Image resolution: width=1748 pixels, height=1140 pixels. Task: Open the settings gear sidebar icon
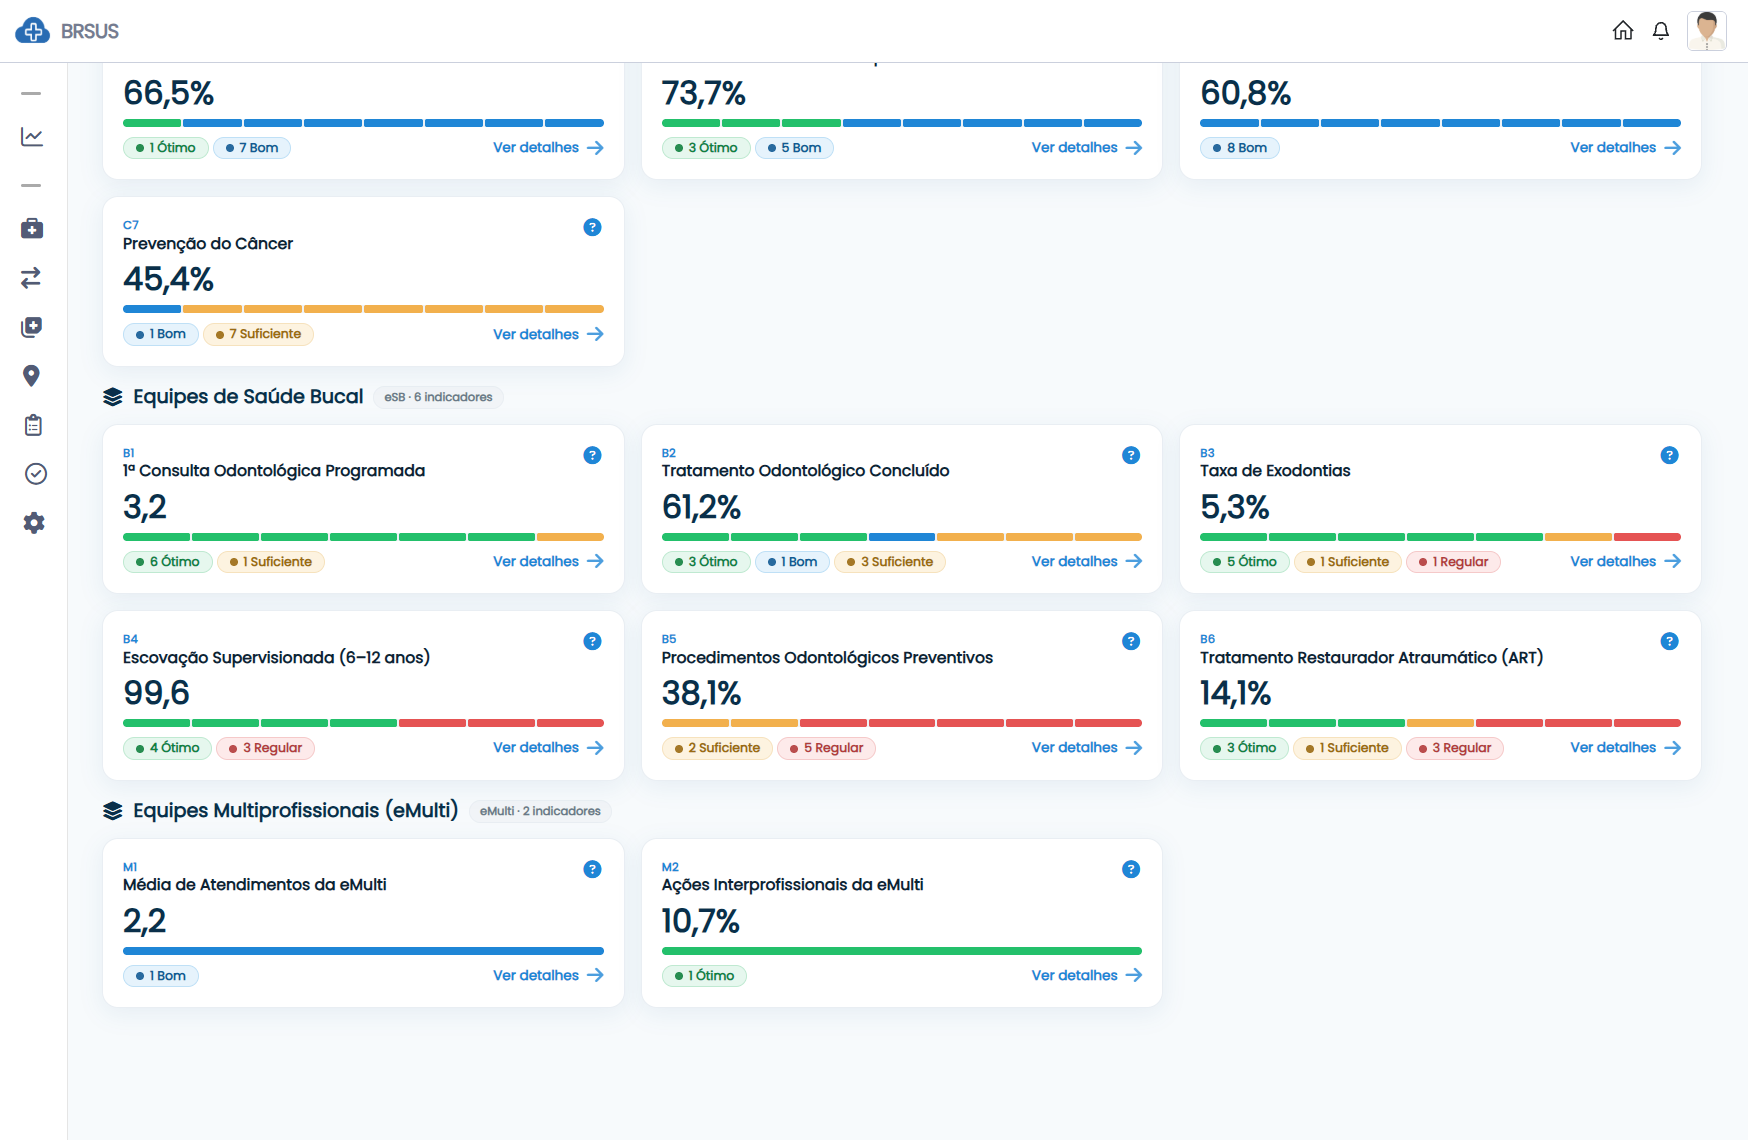point(34,523)
